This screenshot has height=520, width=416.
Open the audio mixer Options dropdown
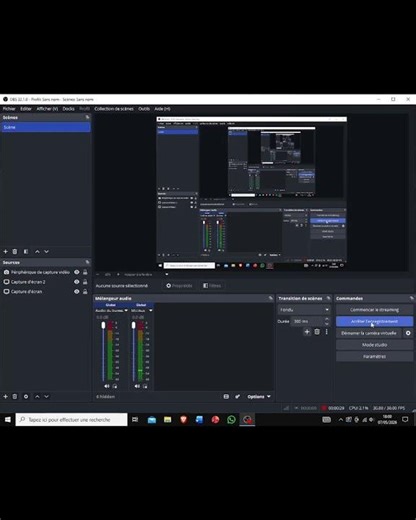(259, 396)
